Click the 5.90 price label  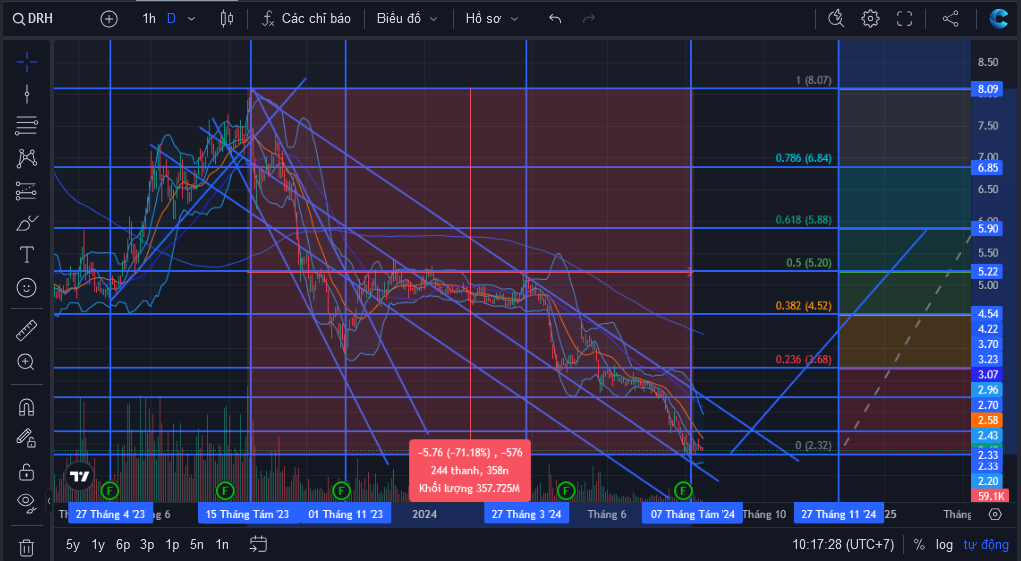pyautogui.click(x=988, y=228)
